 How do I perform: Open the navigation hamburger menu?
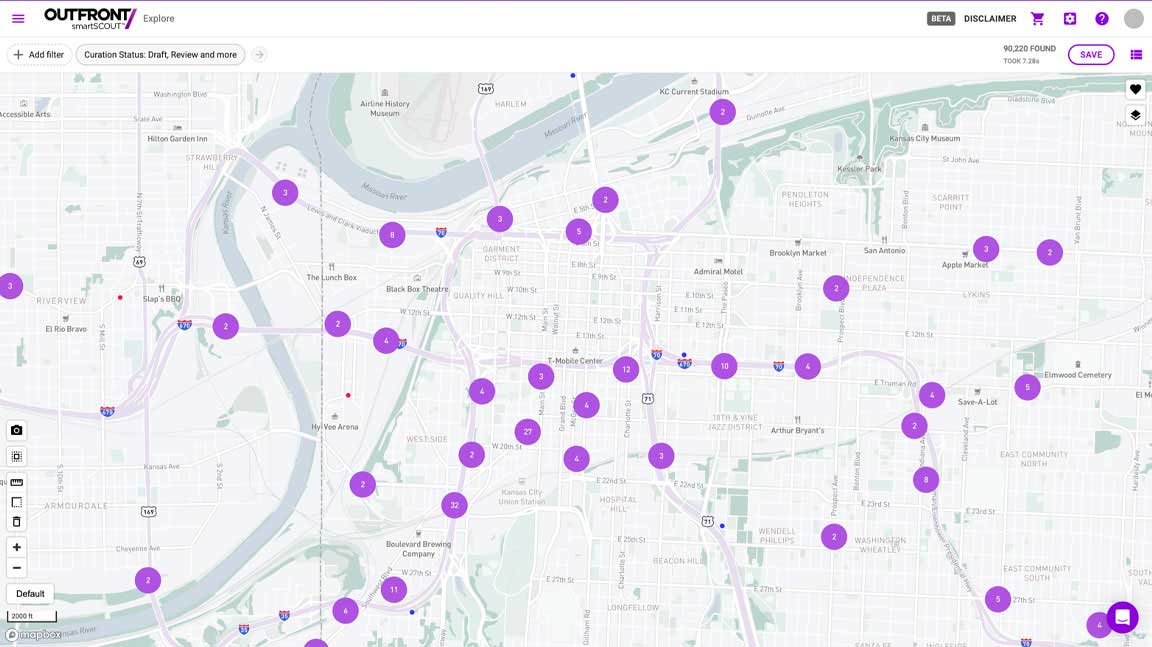pos(17,17)
